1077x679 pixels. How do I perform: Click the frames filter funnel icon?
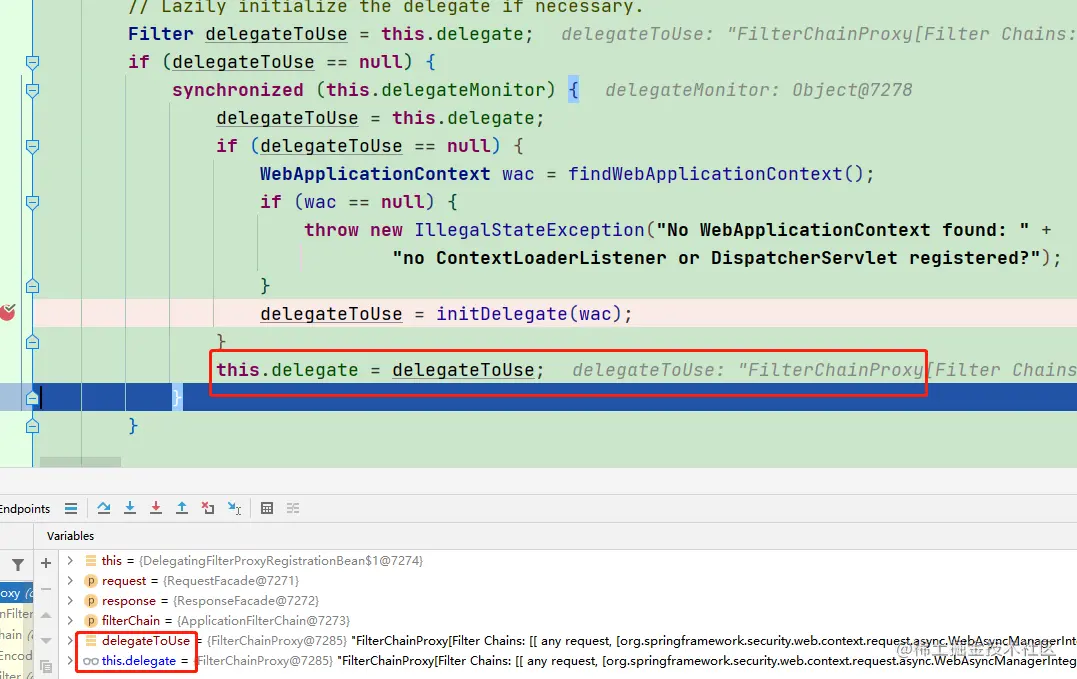pos(18,564)
